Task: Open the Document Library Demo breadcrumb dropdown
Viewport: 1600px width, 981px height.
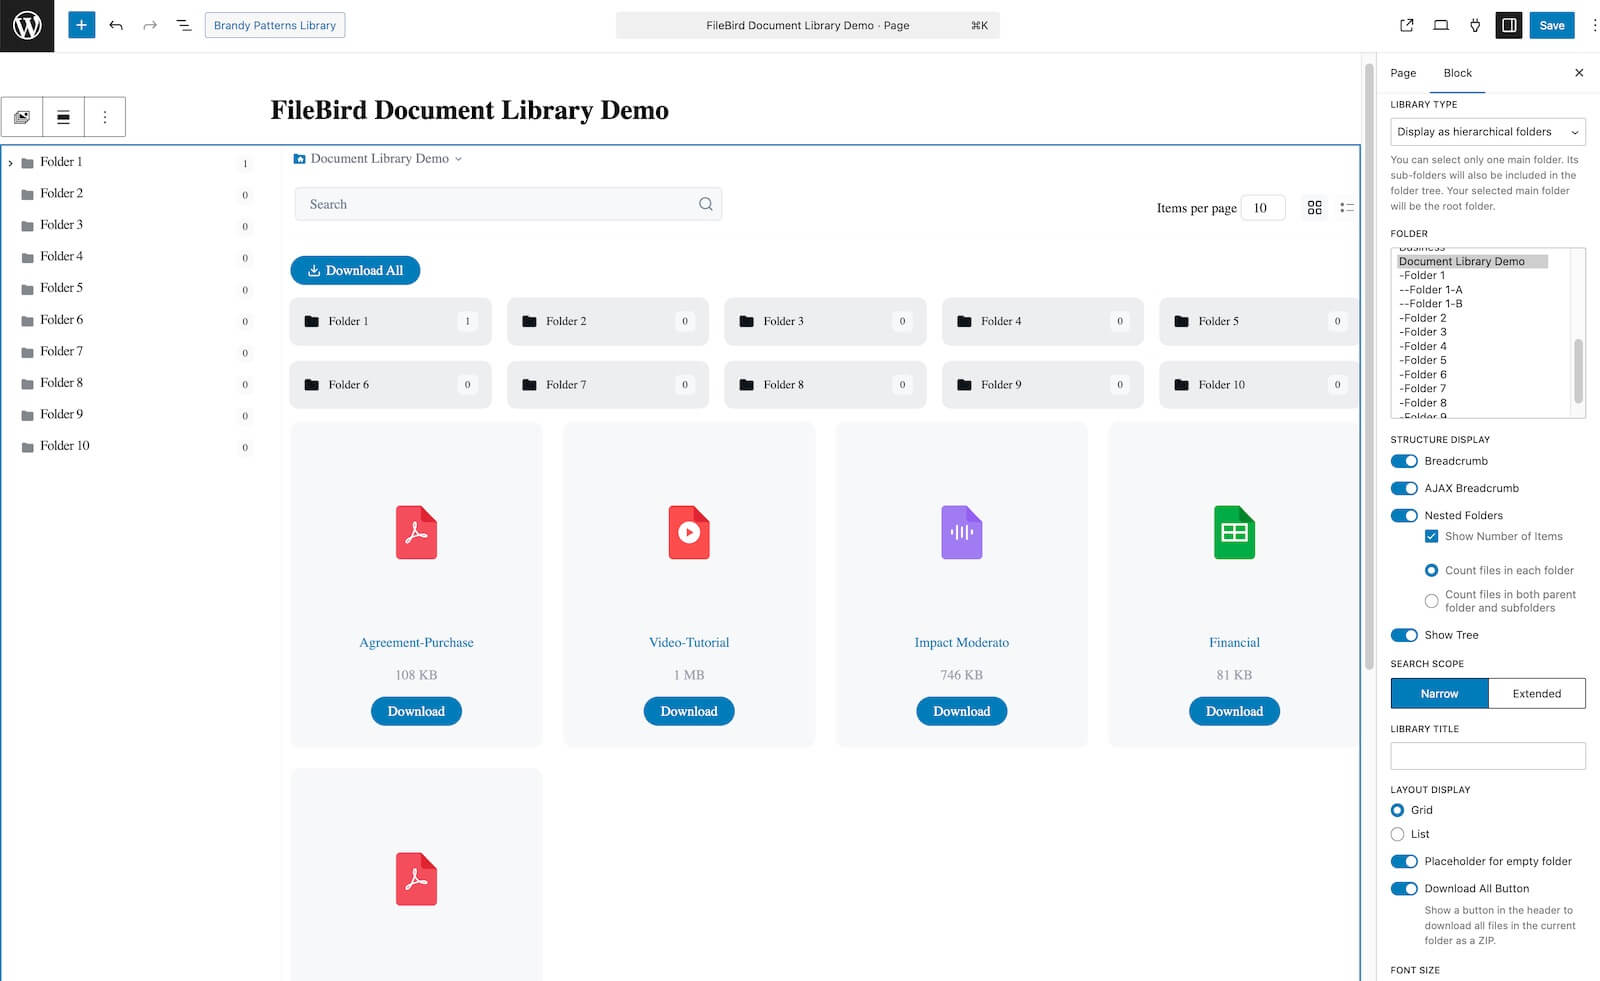Action: click(x=458, y=159)
